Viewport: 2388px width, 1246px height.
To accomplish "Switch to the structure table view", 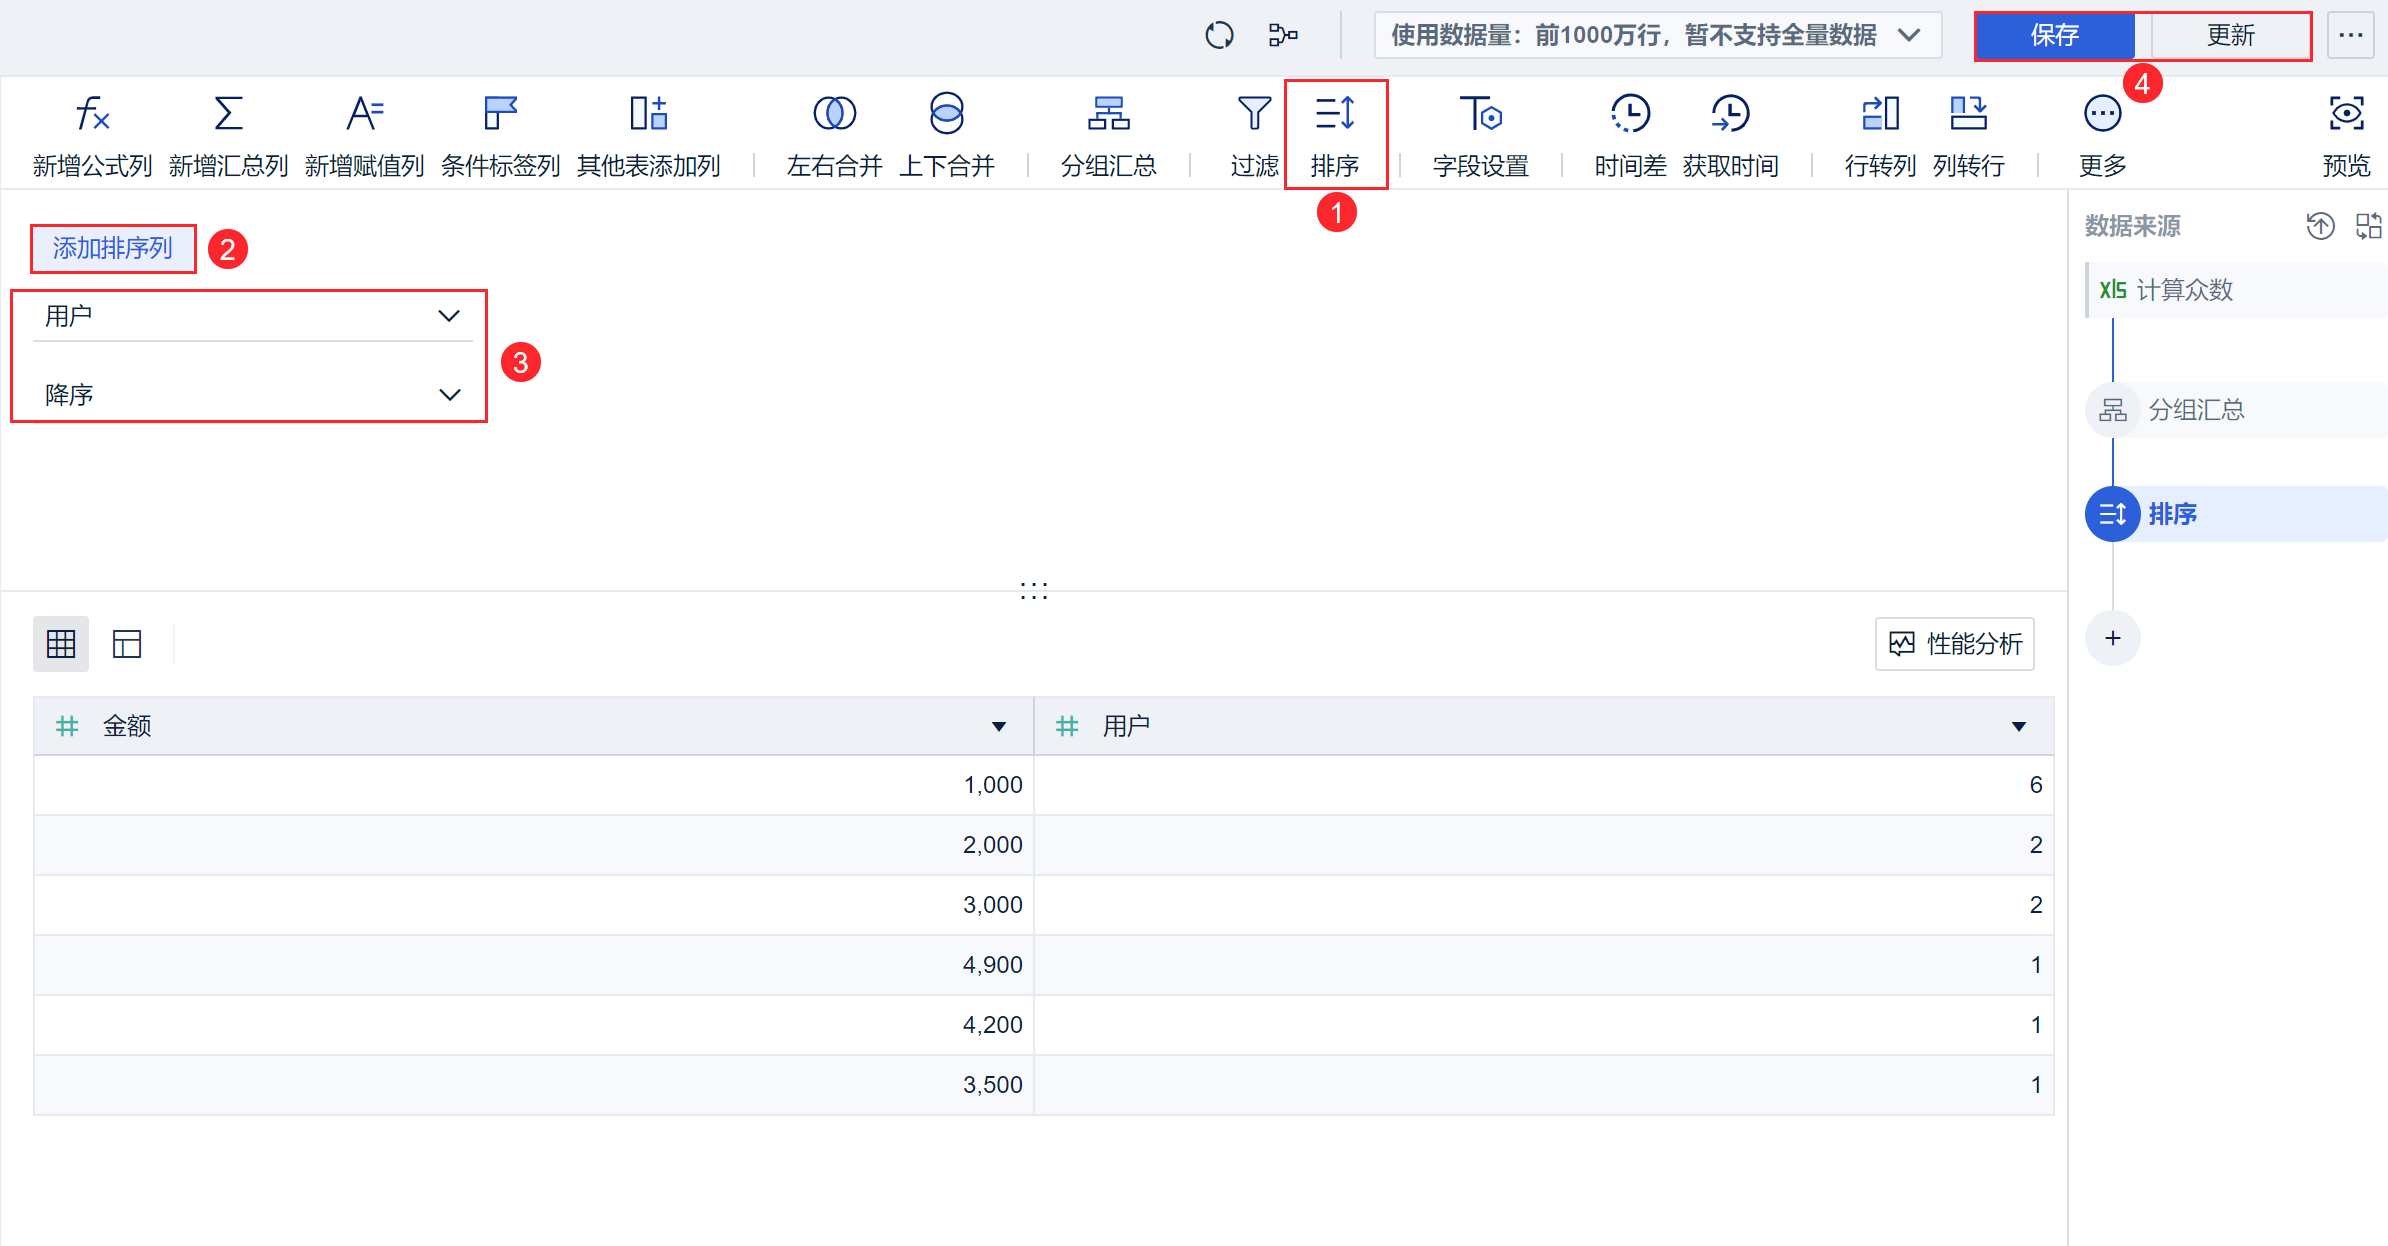I will pos(127,644).
